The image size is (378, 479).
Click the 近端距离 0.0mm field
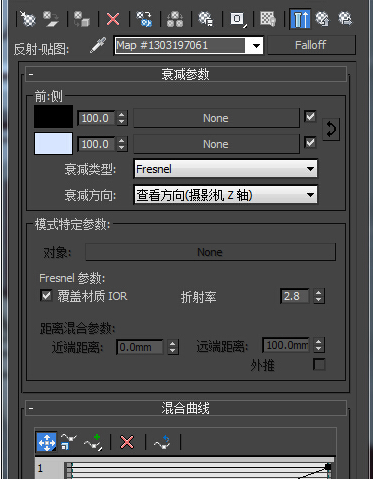click(140, 347)
